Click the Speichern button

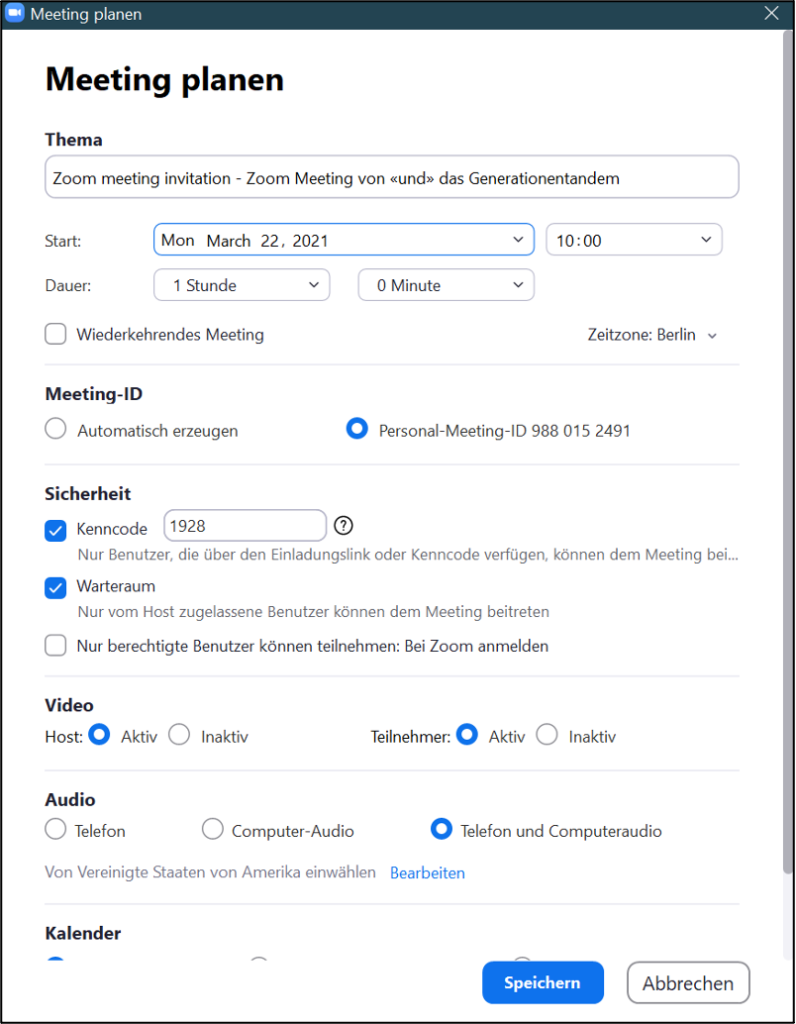[x=542, y=982]
